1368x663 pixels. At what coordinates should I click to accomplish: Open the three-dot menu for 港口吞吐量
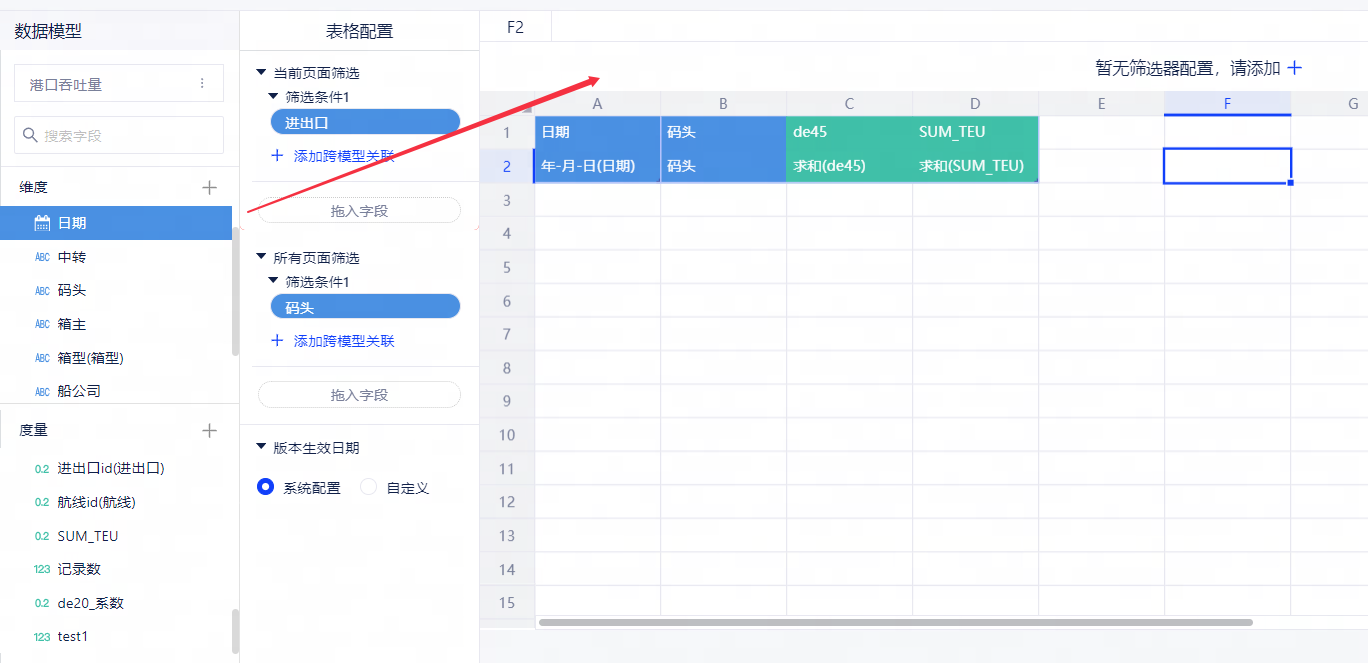coord(202,84)
